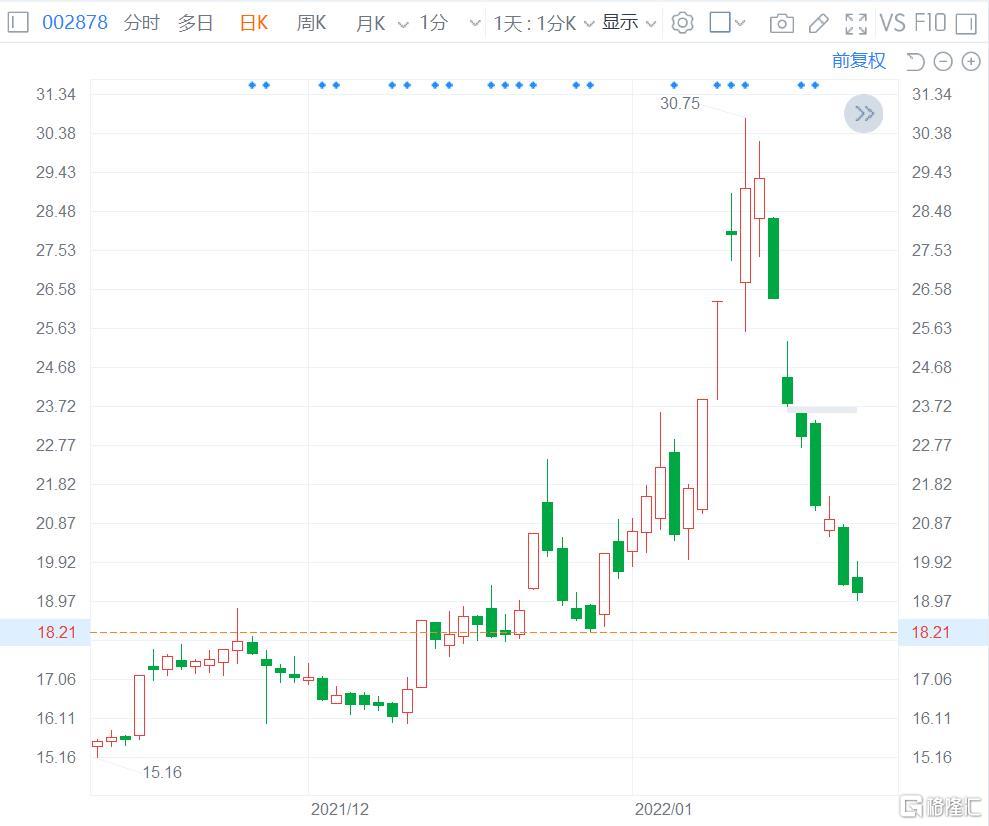Image resolution: width=989 pixels, height=826 pixels.
Task: Click the 2022/01 date axis label
Action: pos(663,809)
